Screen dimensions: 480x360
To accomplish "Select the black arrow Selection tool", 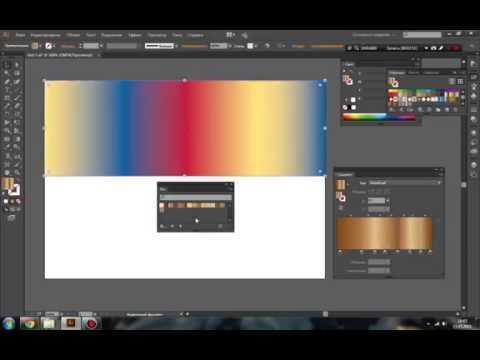I will 7,65.
